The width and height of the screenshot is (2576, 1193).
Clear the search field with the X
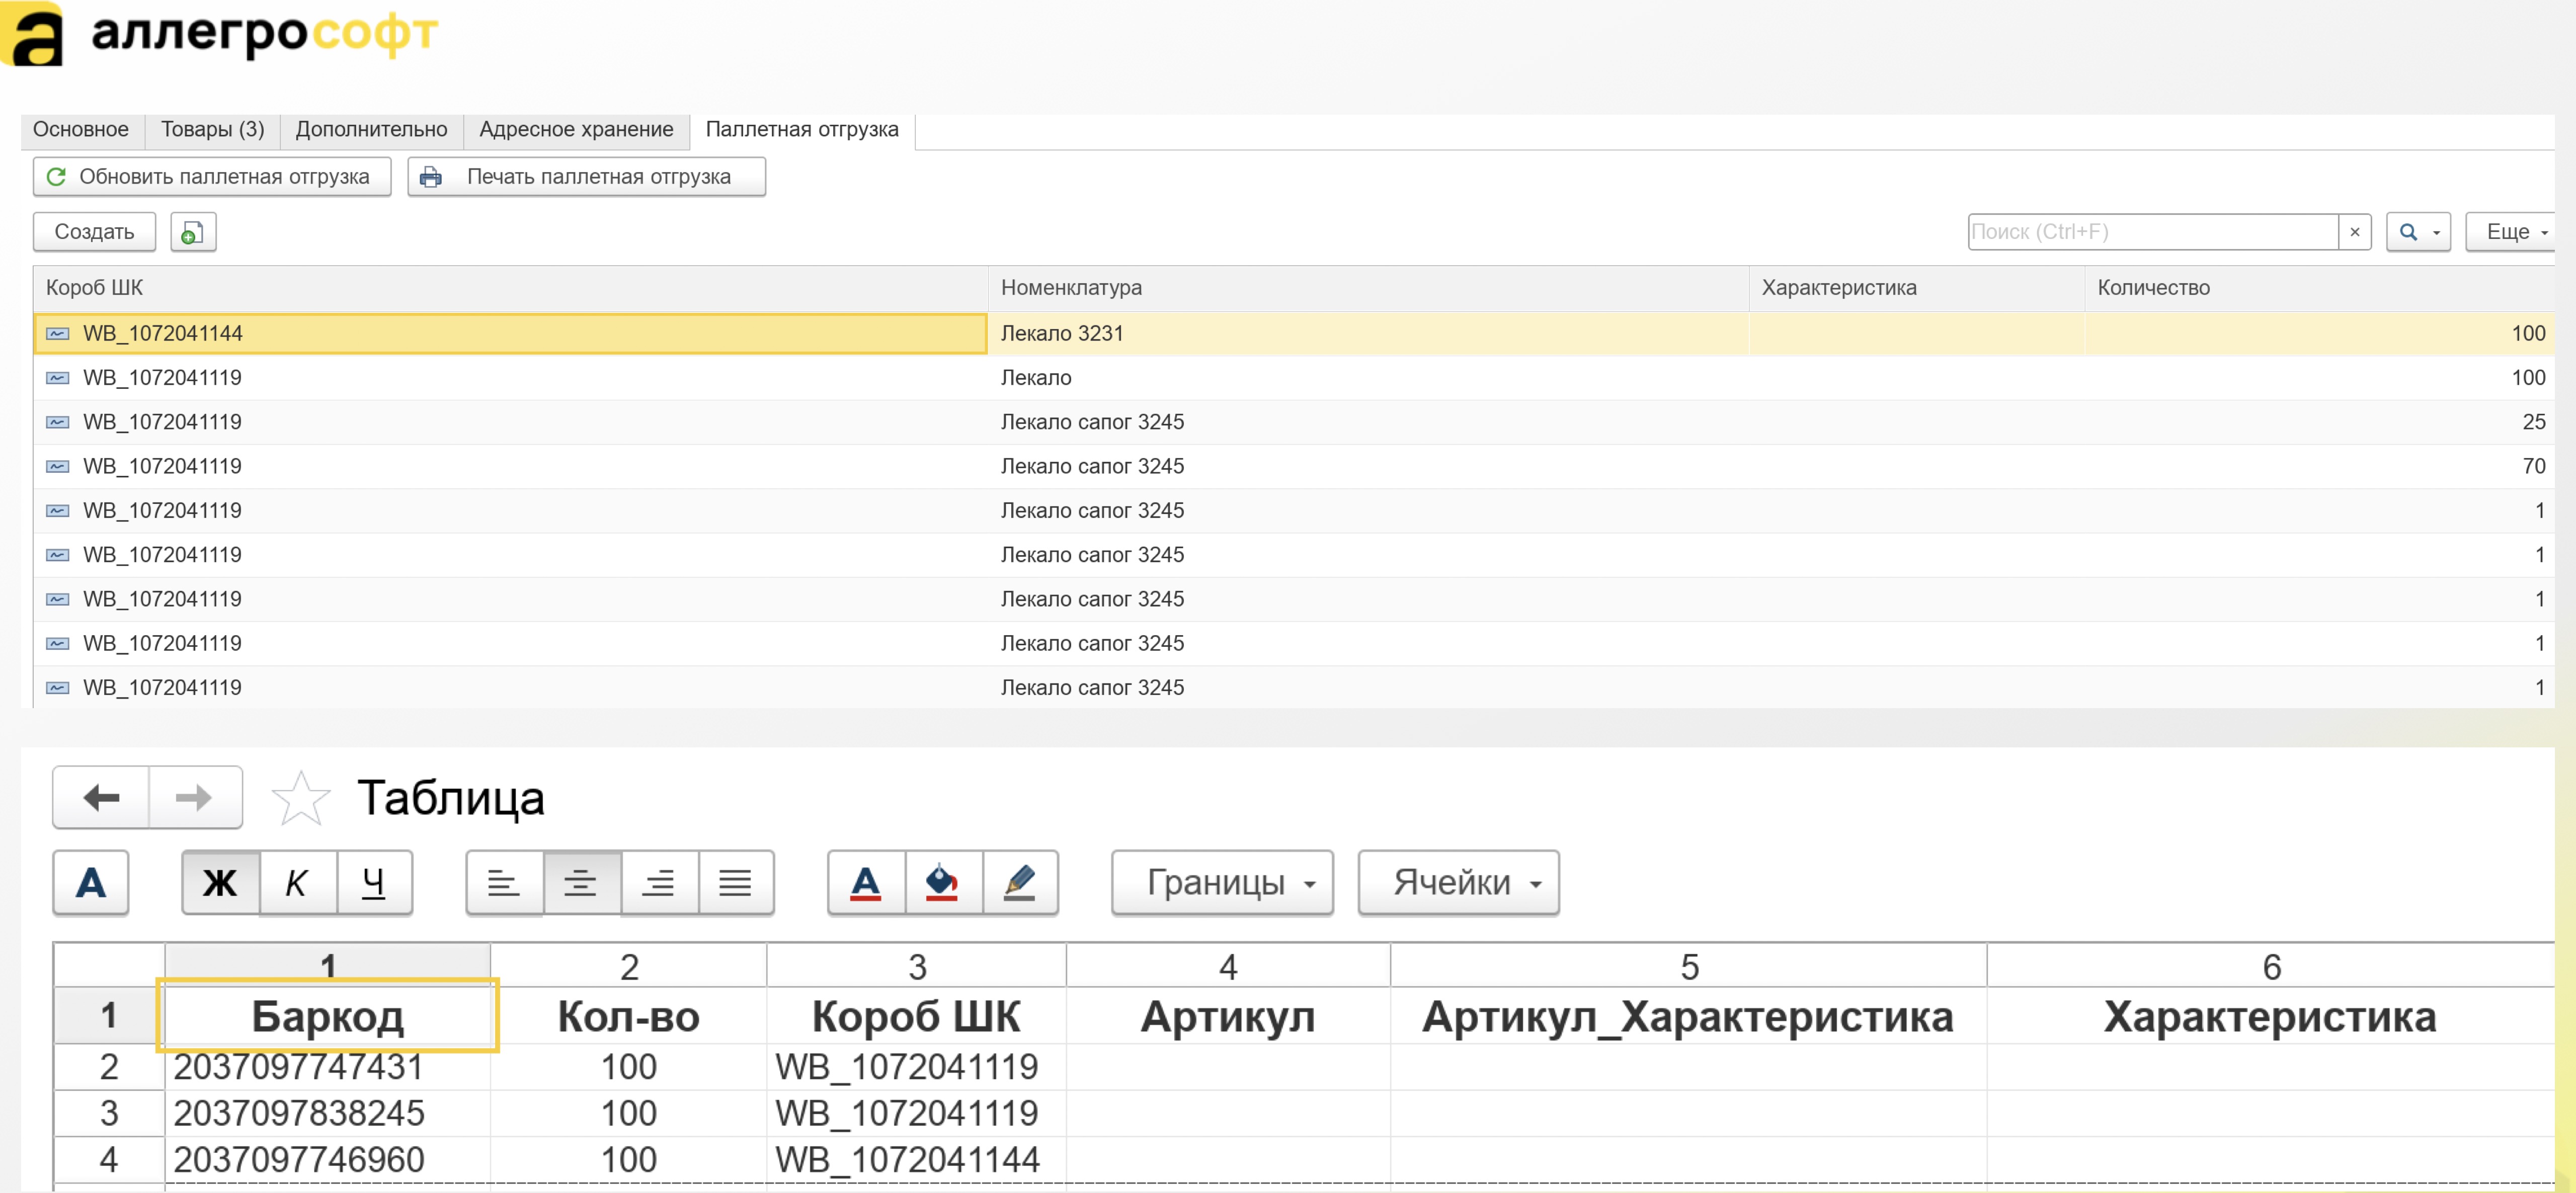[x=2354, y=232]
